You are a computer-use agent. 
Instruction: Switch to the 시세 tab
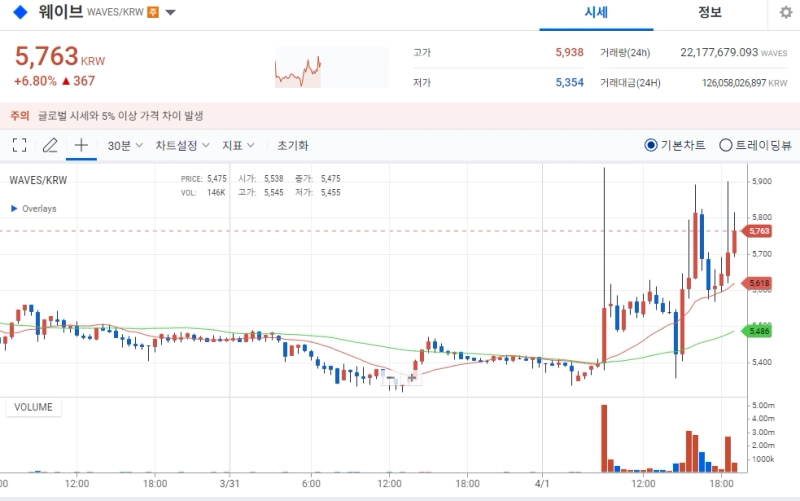pos(597,13)
